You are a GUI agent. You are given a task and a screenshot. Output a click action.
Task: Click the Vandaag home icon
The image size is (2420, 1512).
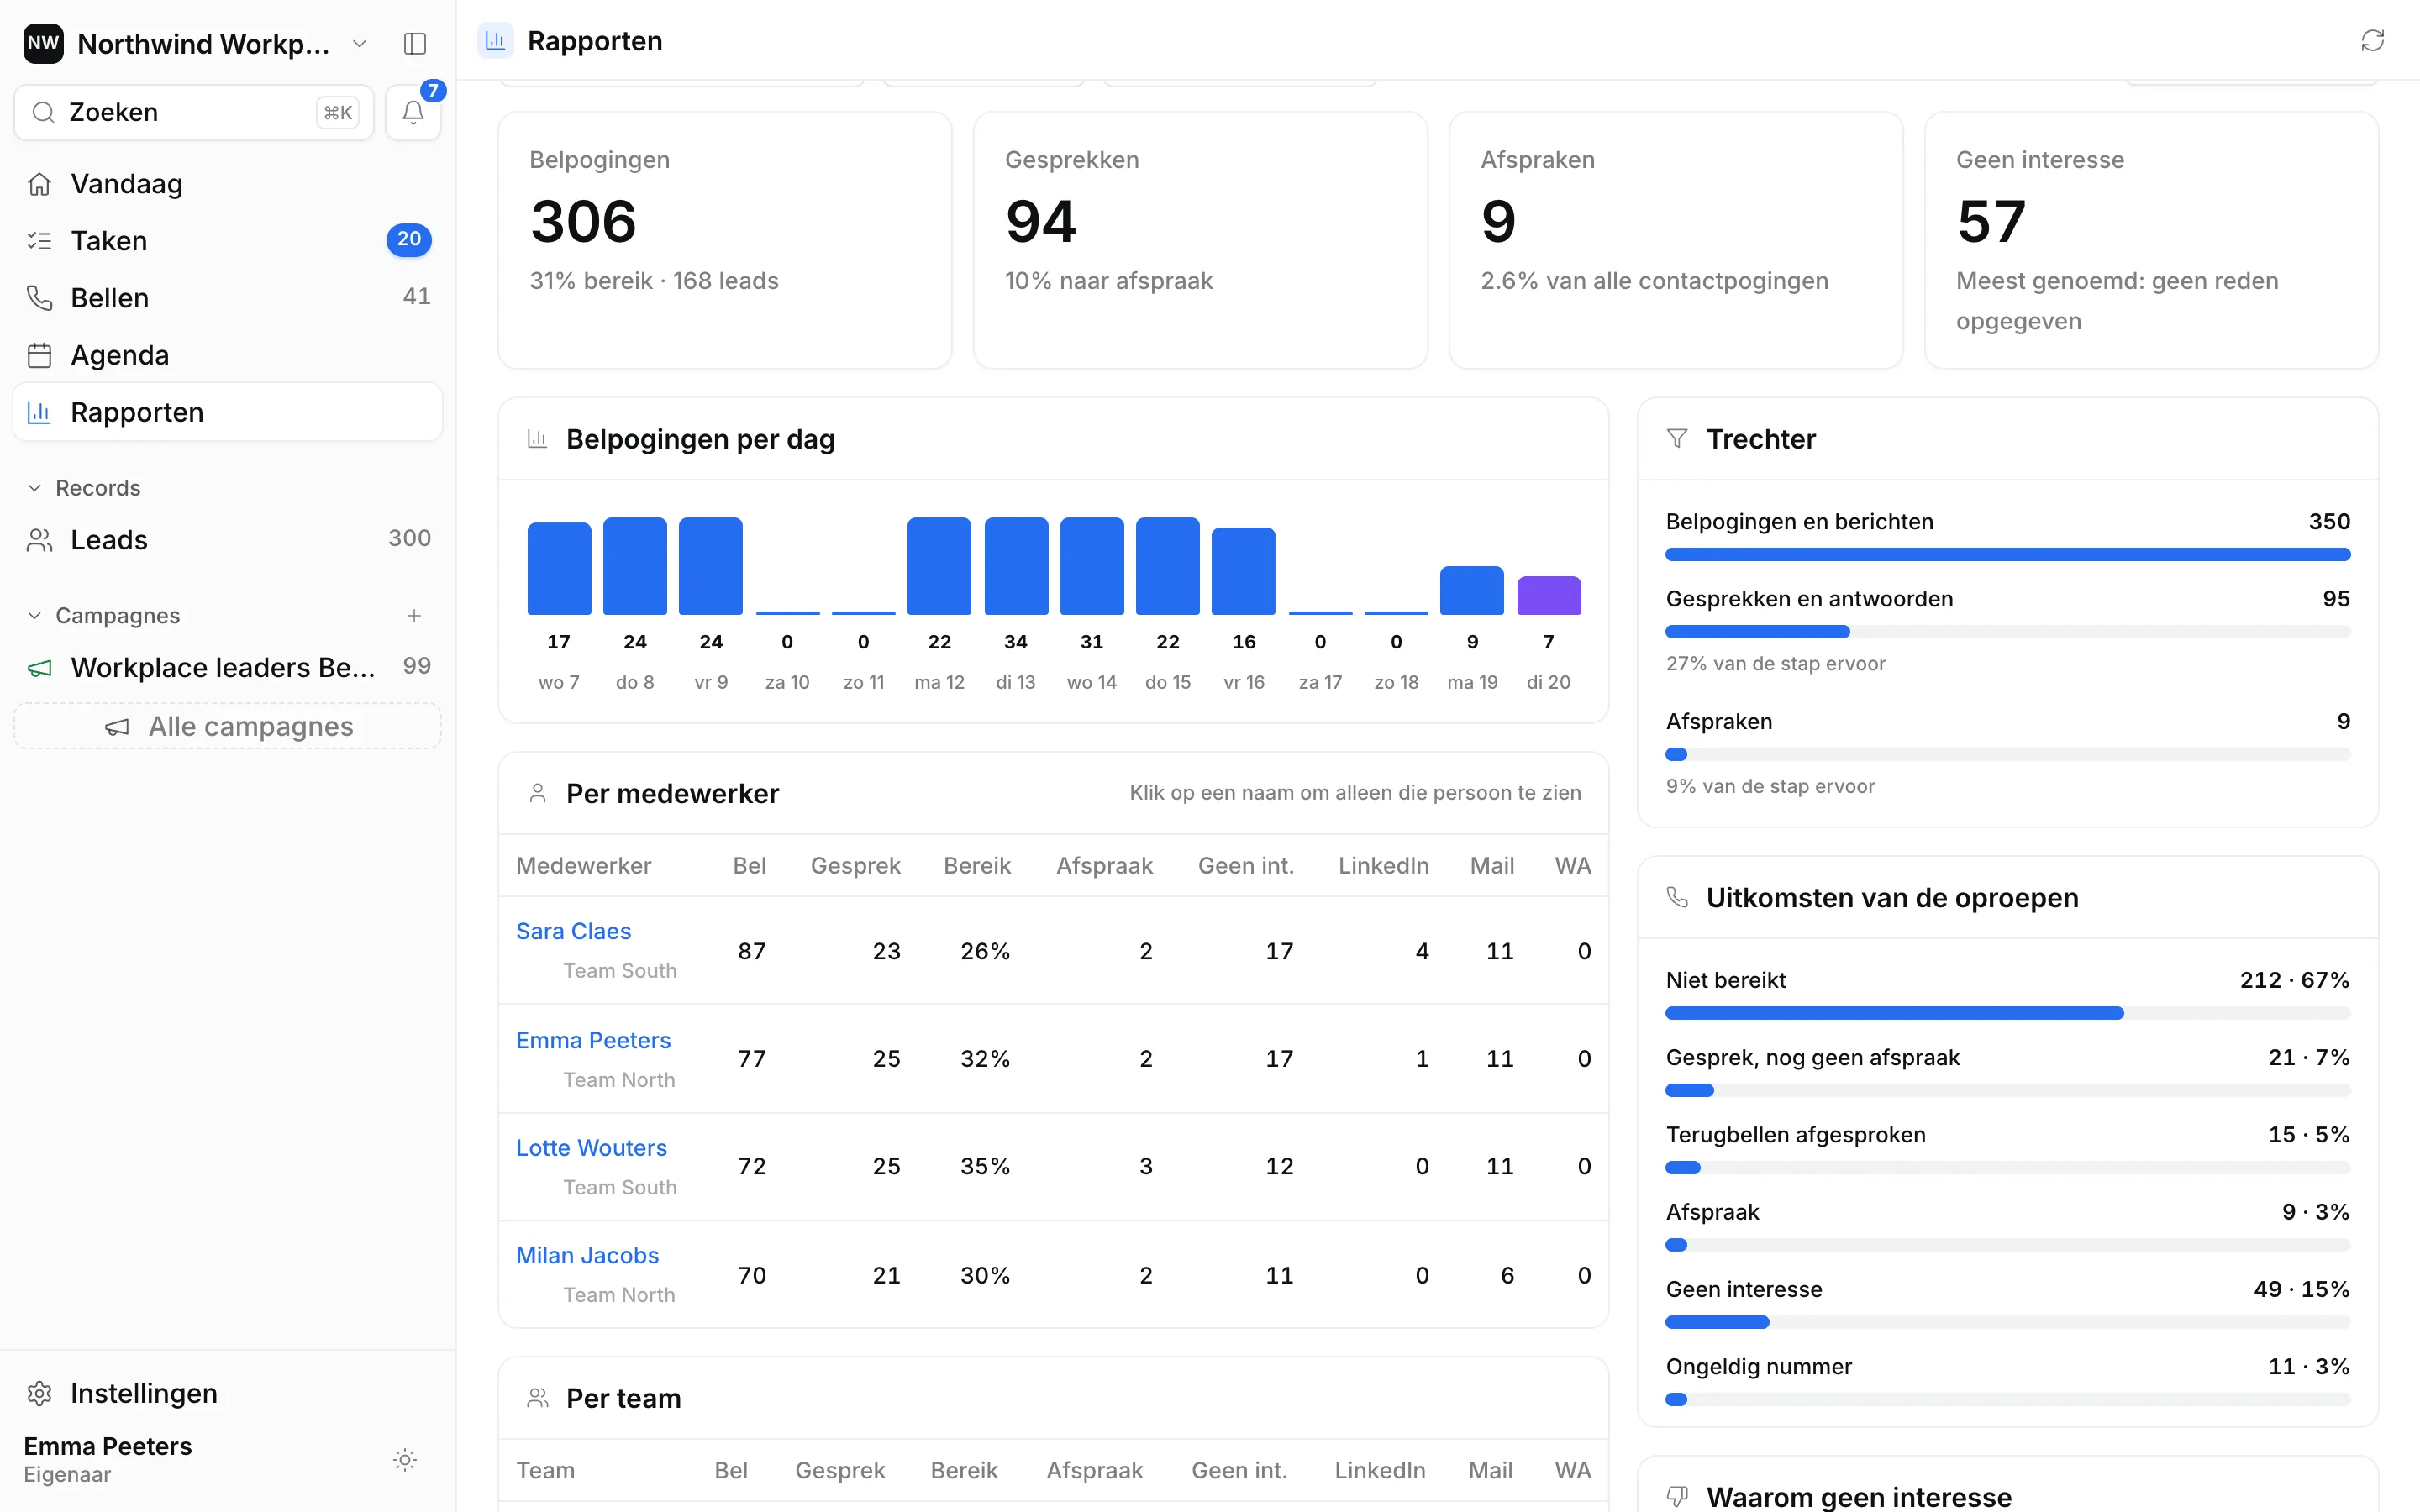[x=39, y=184]
